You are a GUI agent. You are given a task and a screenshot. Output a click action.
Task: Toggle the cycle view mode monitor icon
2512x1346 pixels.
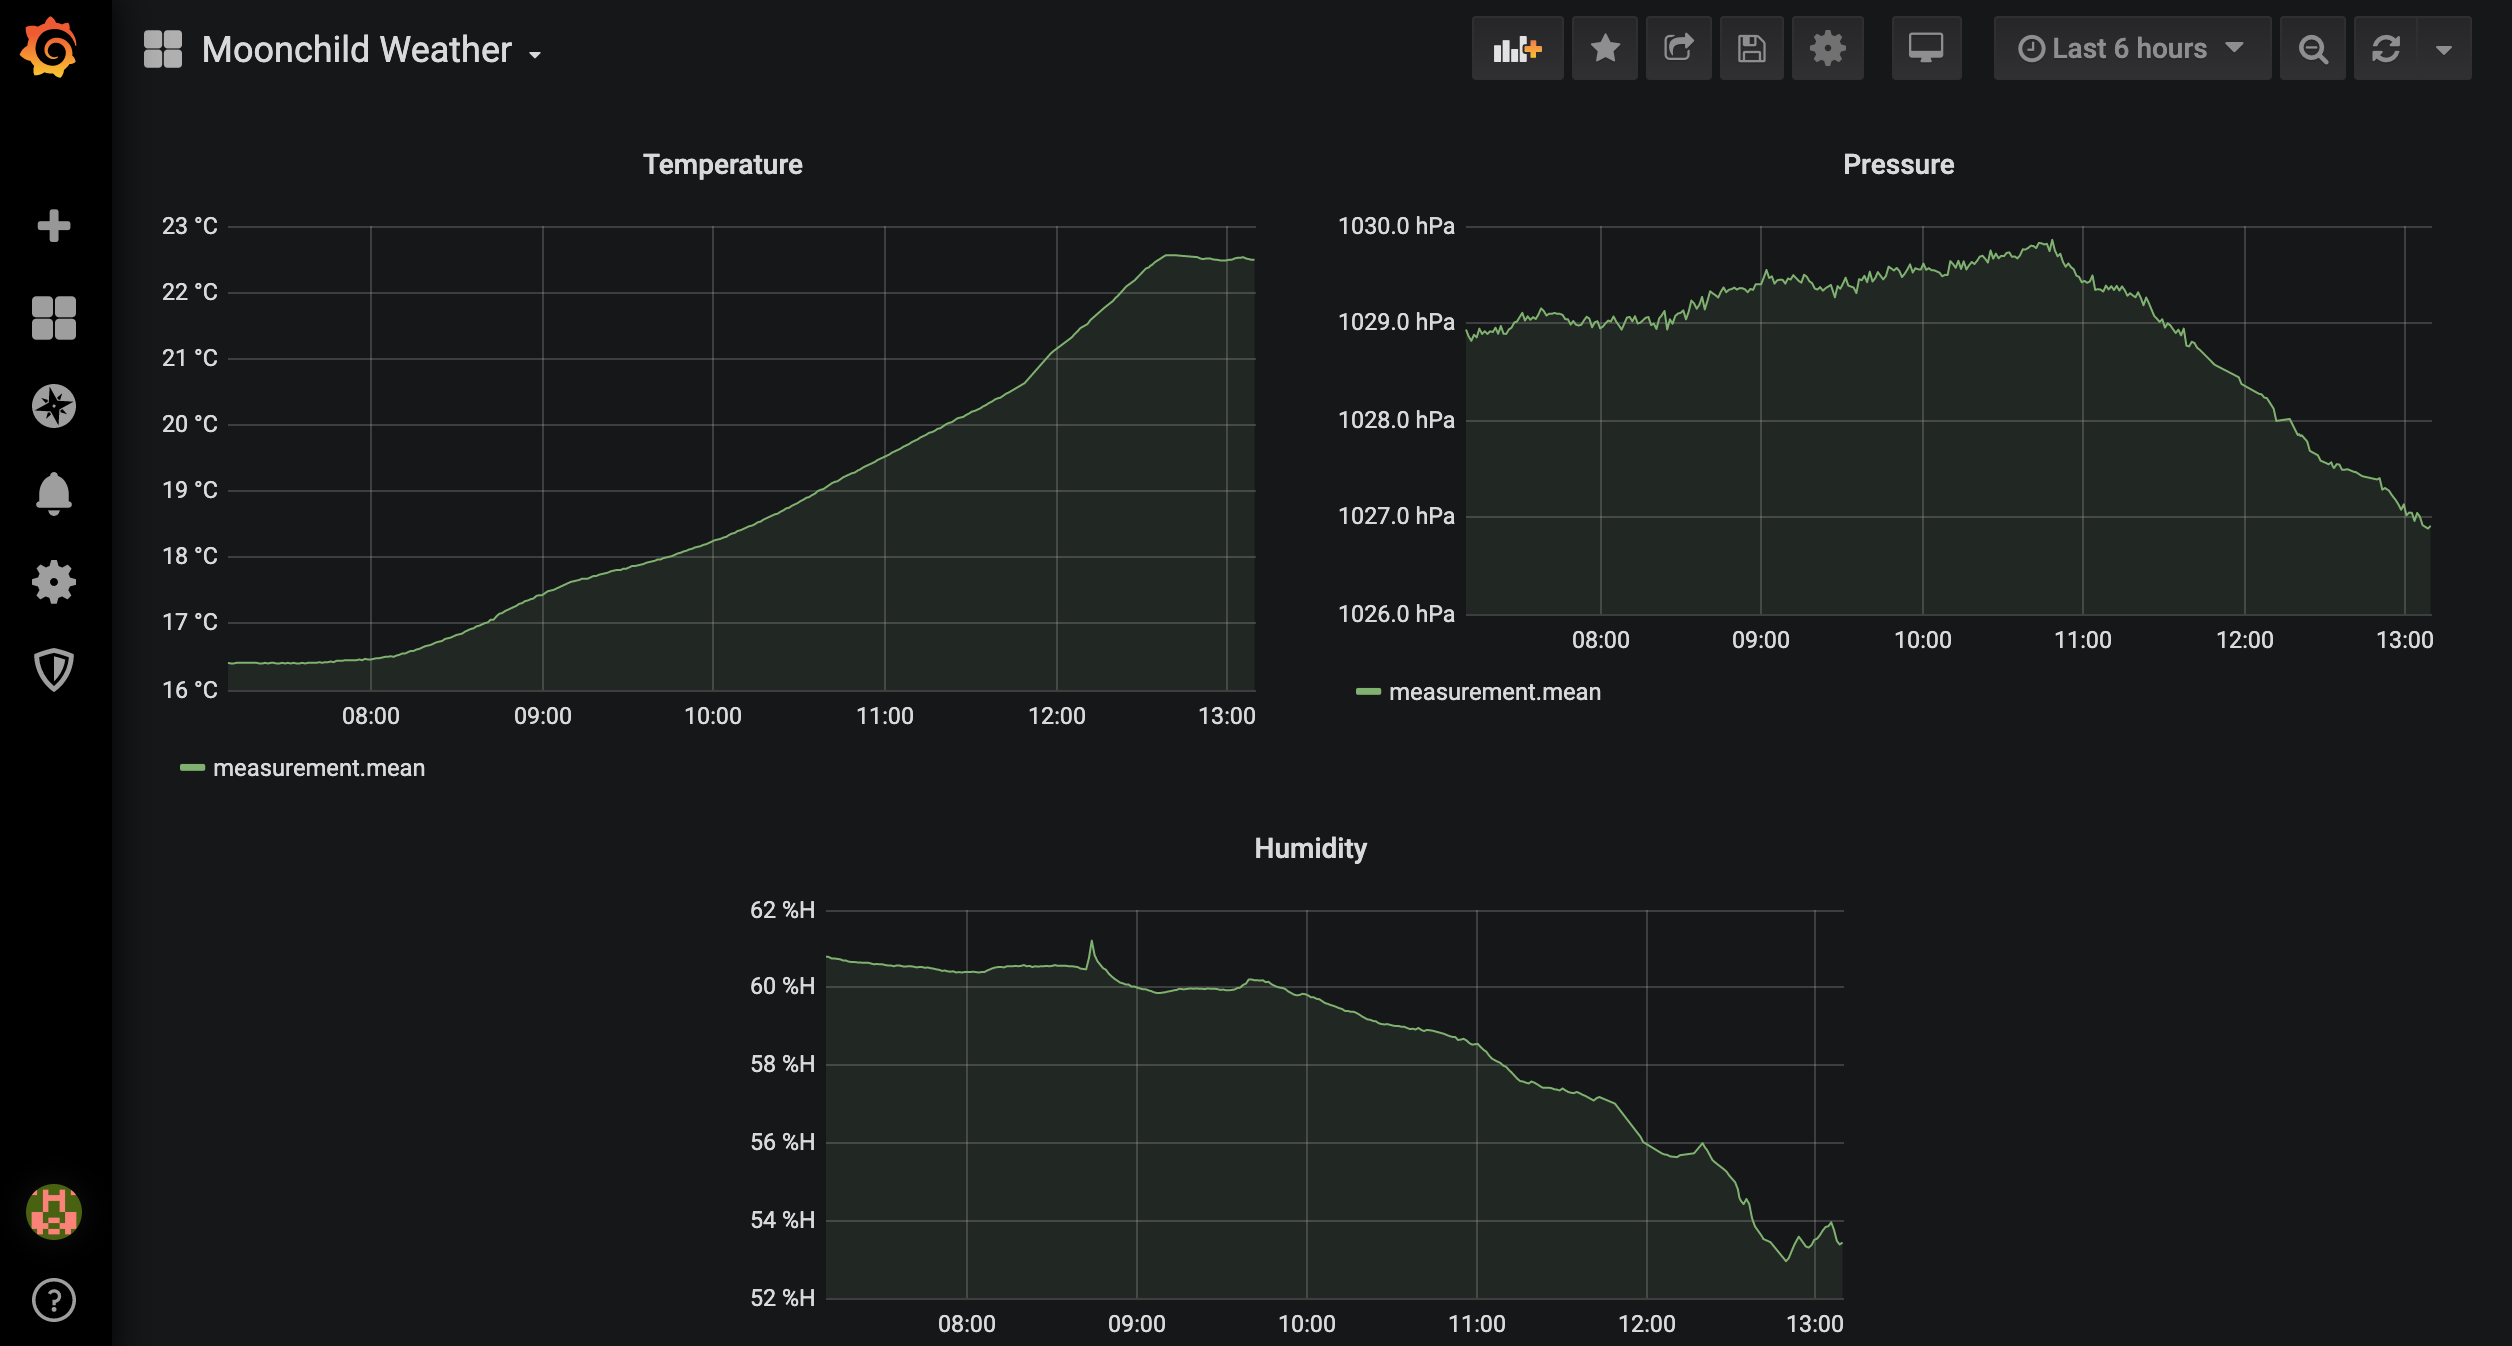[x=1925, y=48]
